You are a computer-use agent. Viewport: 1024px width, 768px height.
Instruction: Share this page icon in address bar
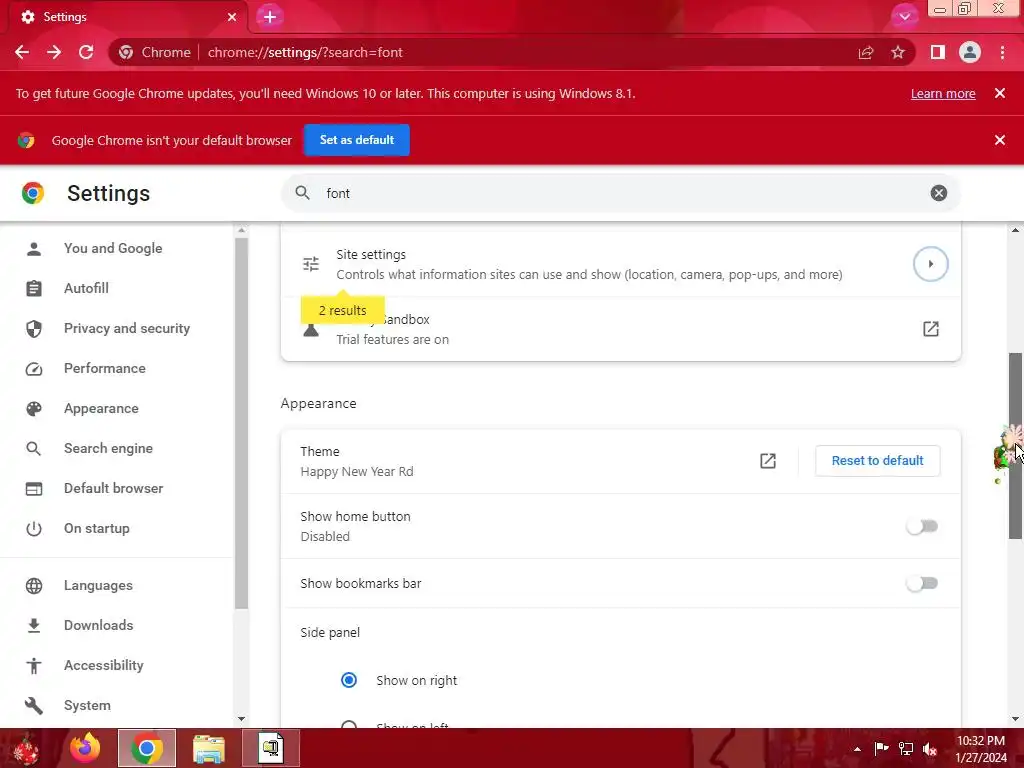point(866,52)
